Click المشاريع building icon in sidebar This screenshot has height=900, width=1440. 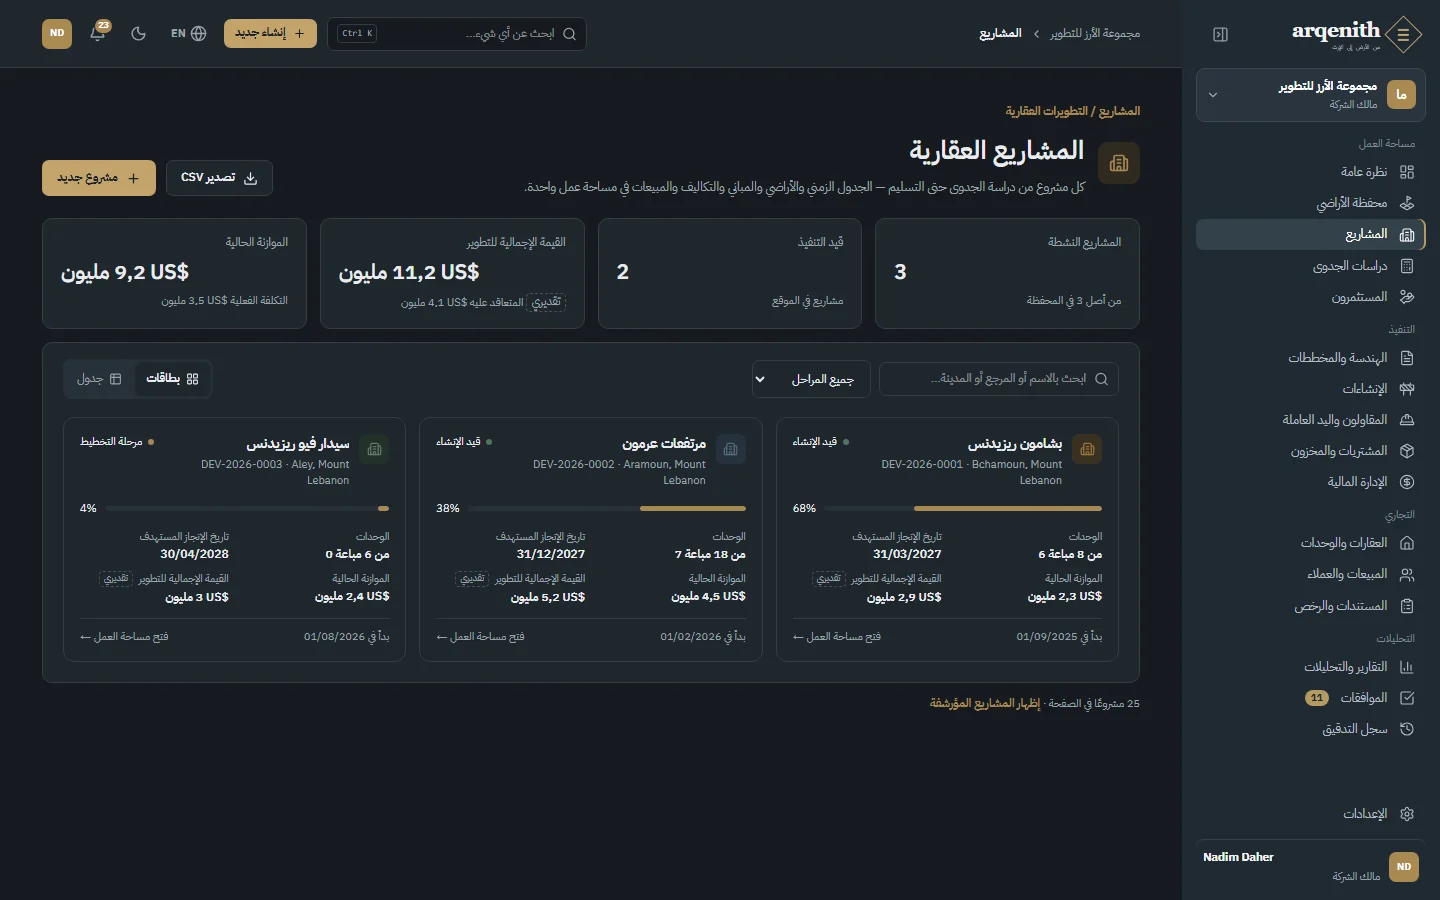[1407, 234]
